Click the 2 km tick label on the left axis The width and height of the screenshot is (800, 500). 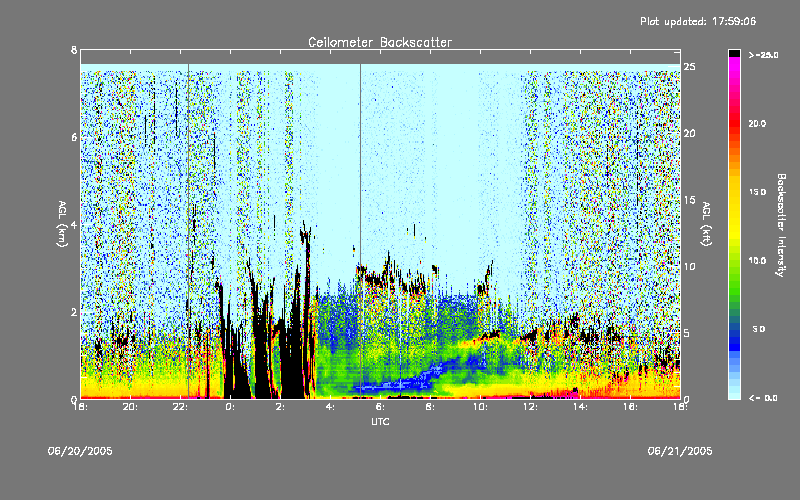pyautogui.click(x=74, y=312)
